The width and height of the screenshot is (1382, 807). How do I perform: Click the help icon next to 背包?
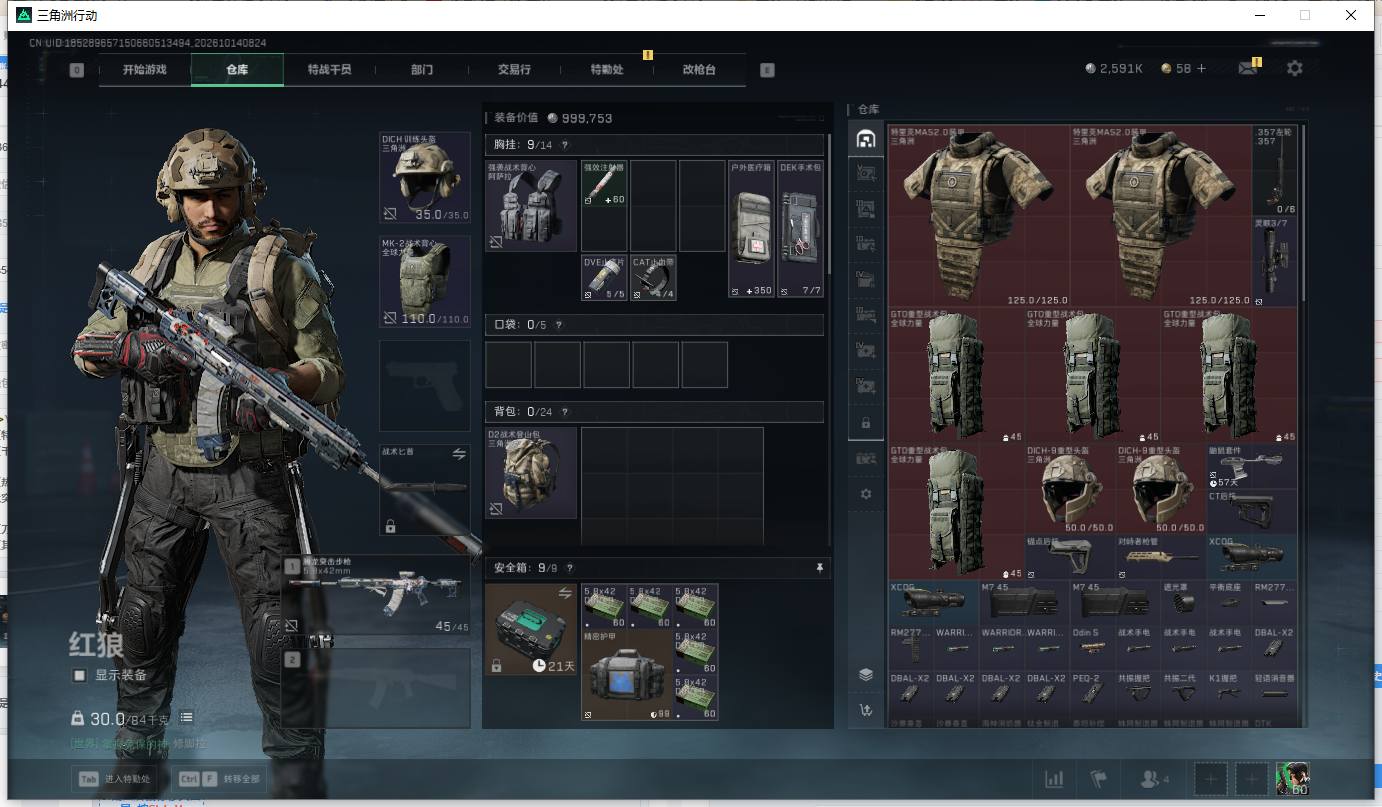[565, 412]
